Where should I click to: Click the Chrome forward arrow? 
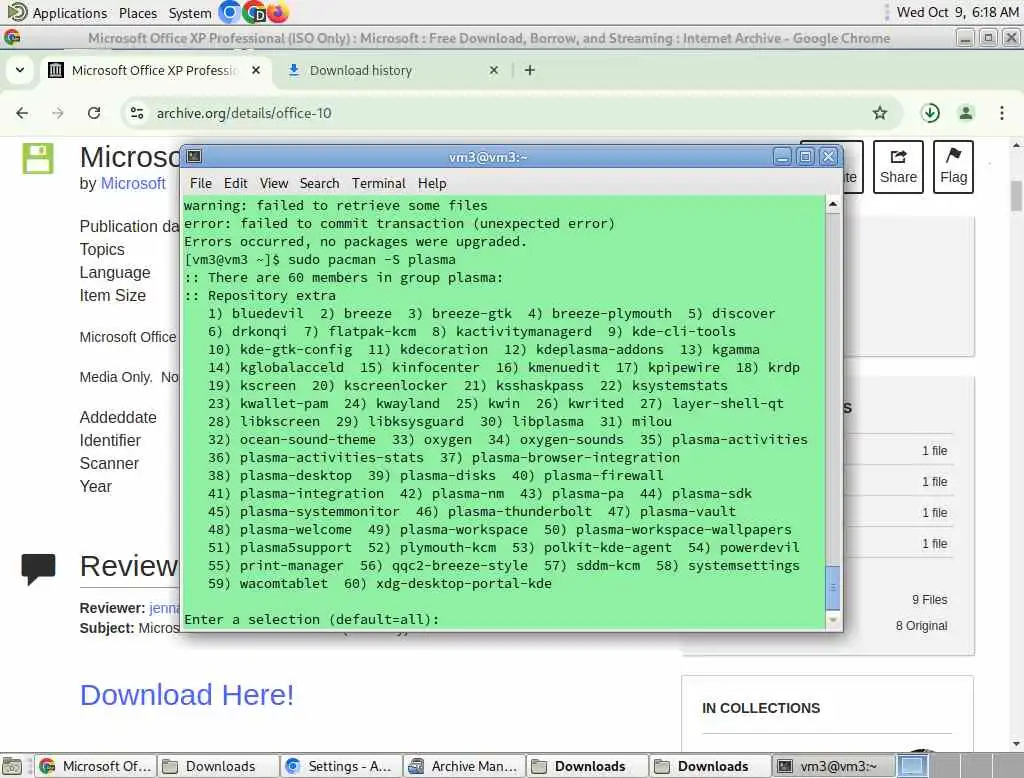(58, 113)
